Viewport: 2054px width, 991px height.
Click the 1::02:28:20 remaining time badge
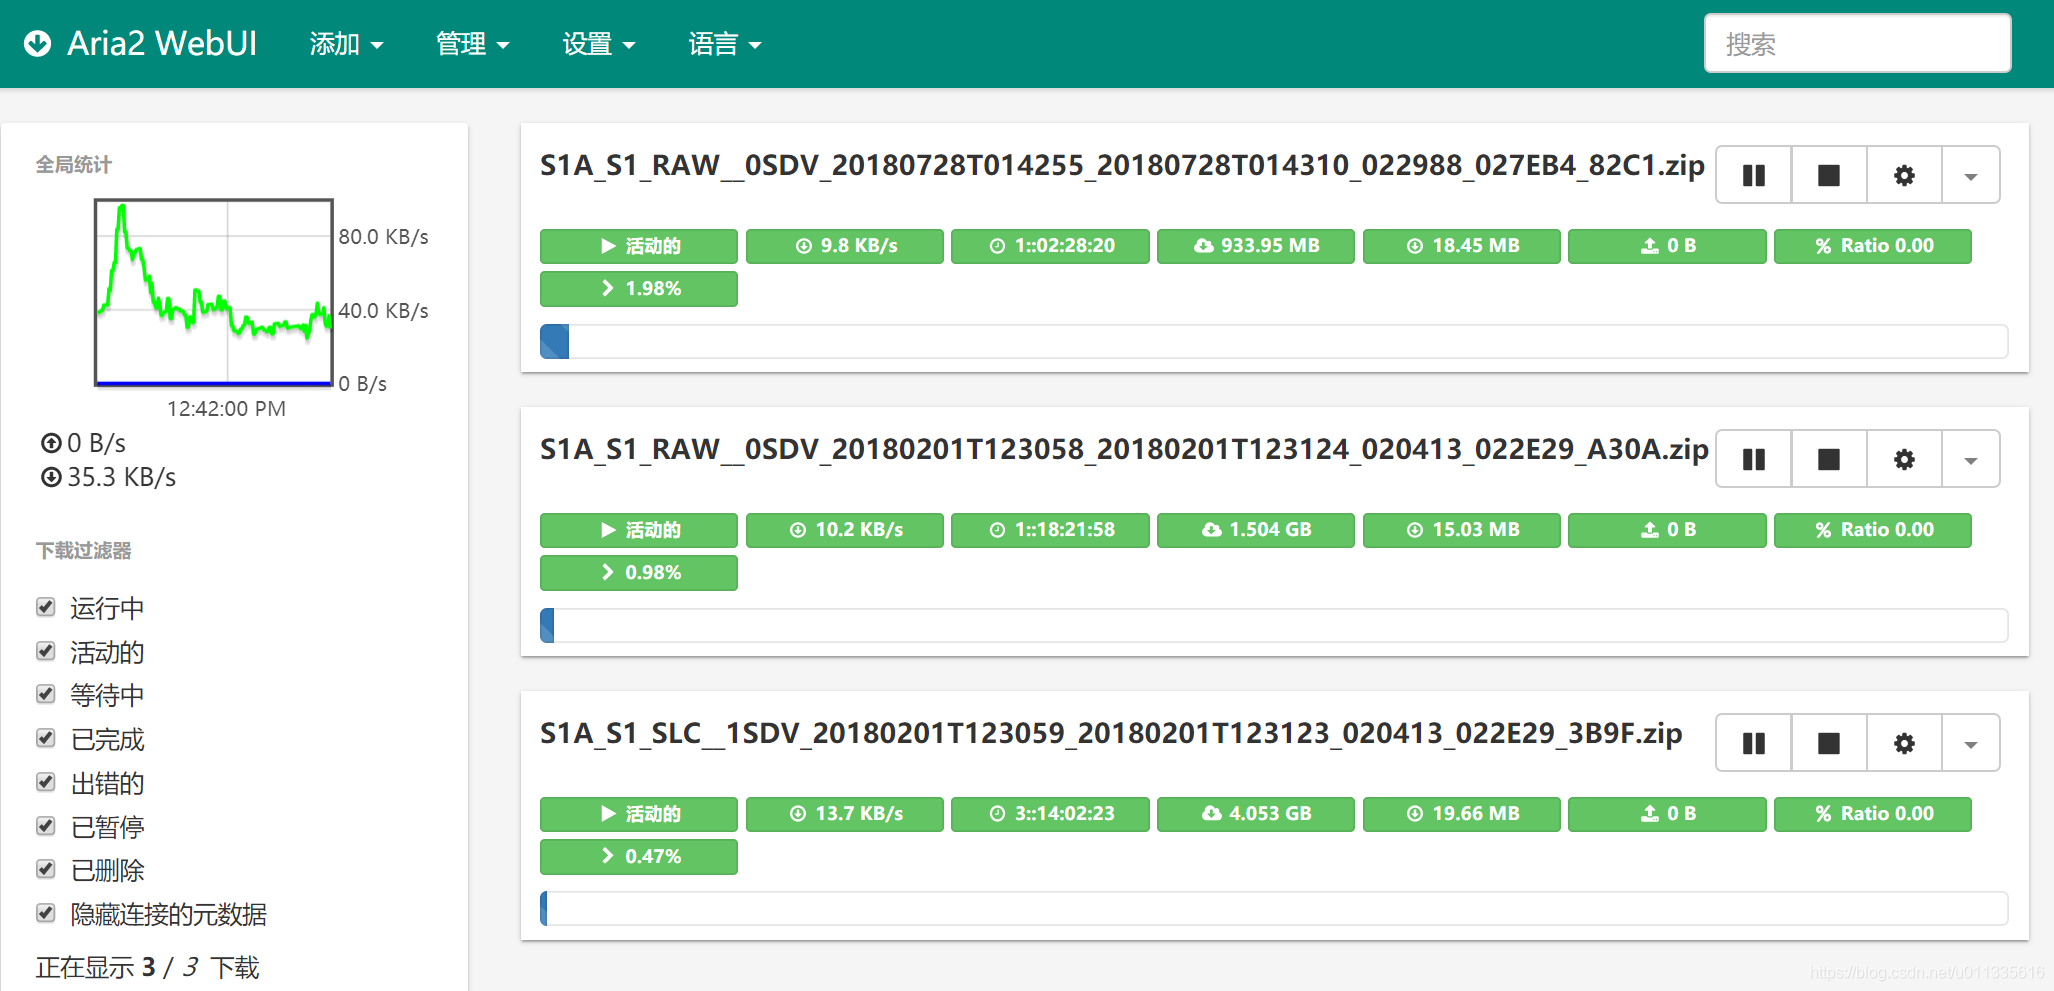tap(1050, 246)
